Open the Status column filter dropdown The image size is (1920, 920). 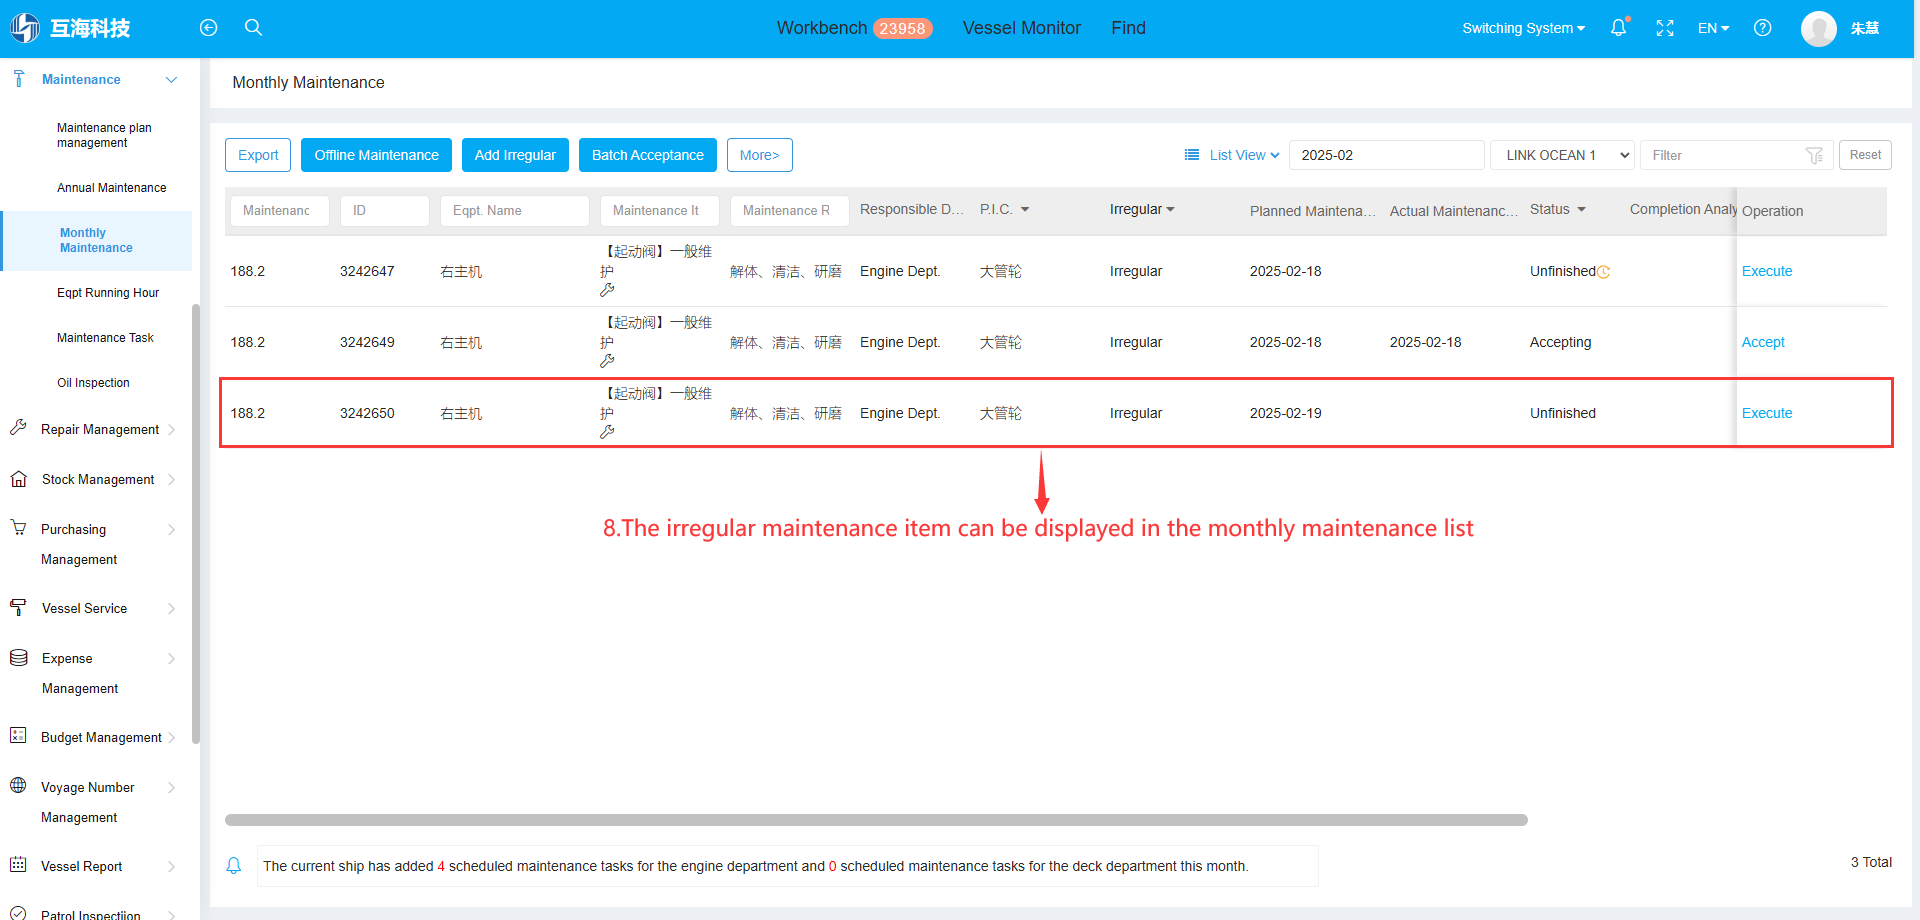[x=1581, y=209]
